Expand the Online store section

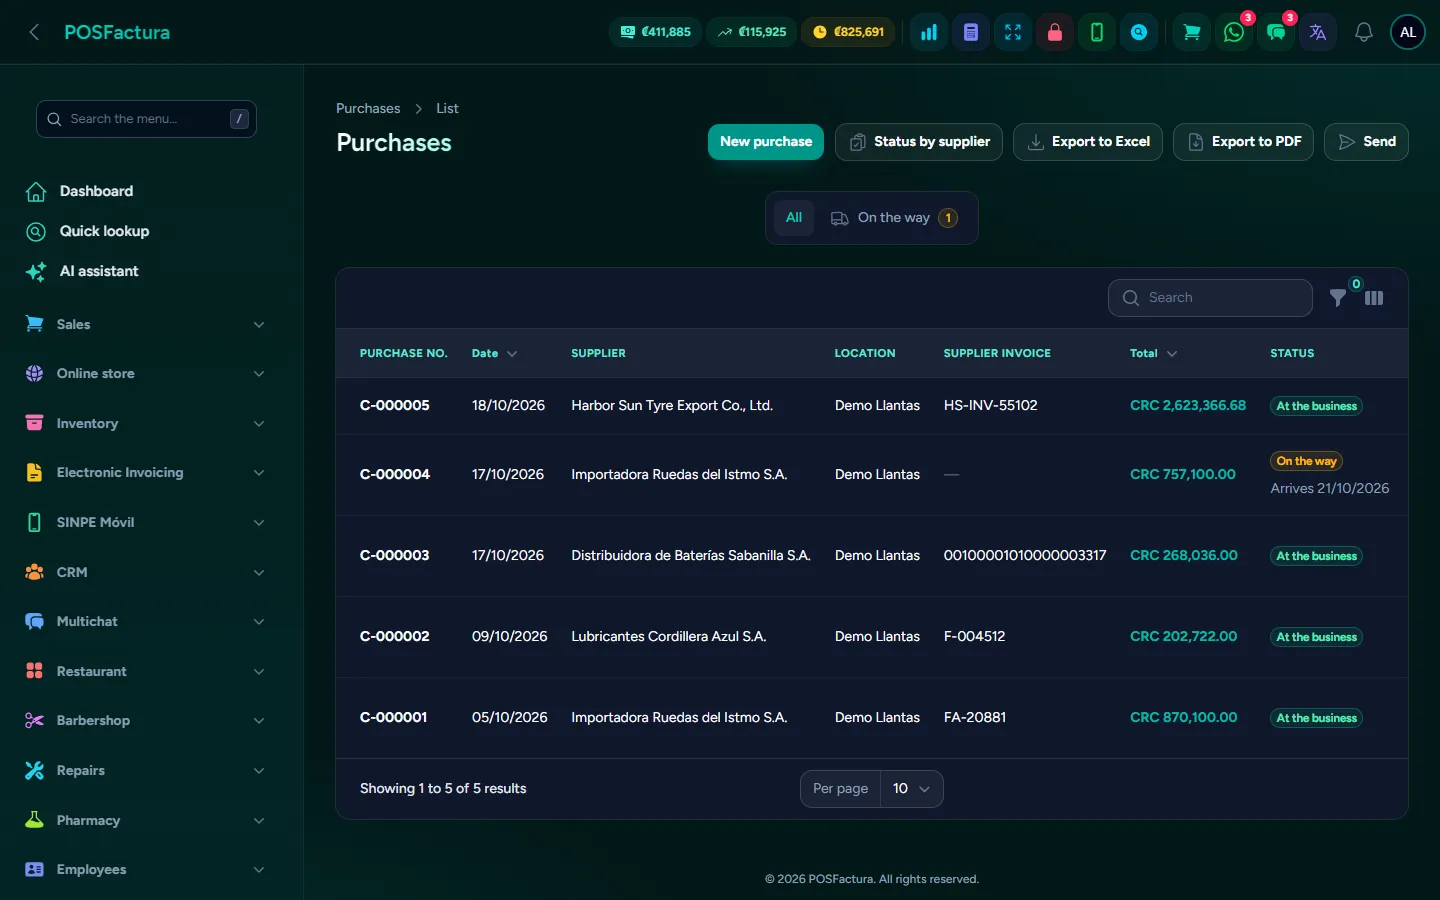point(146,374)
